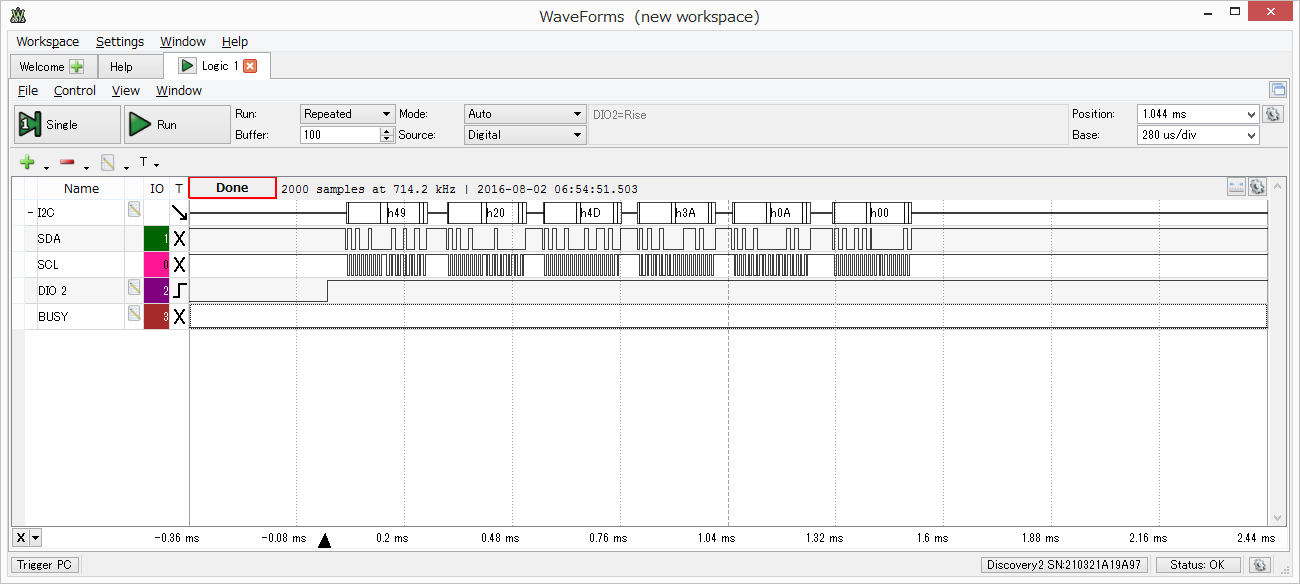Open the Source Digital dropdown

[x=524, y=135]
